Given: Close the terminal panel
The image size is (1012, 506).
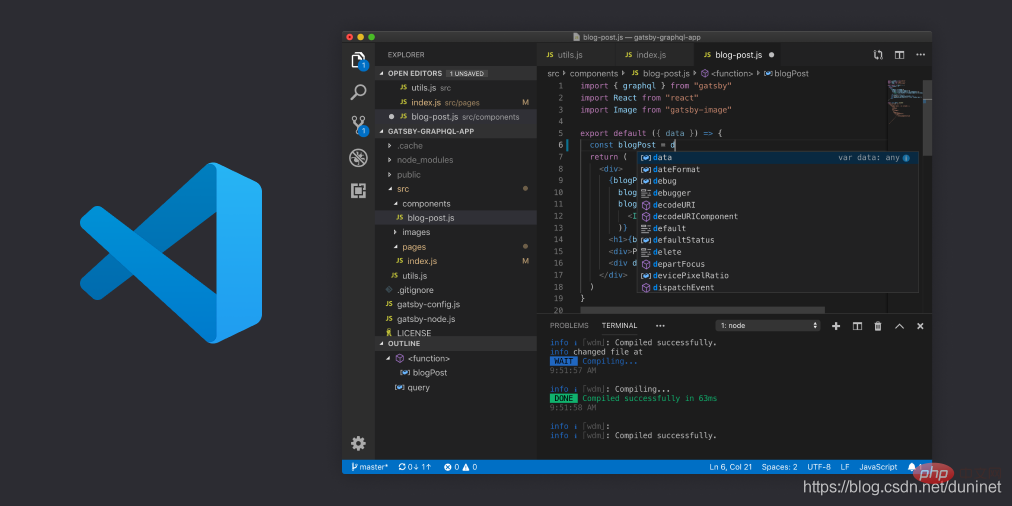Looking at the screenshot, I should pos(920,326).
